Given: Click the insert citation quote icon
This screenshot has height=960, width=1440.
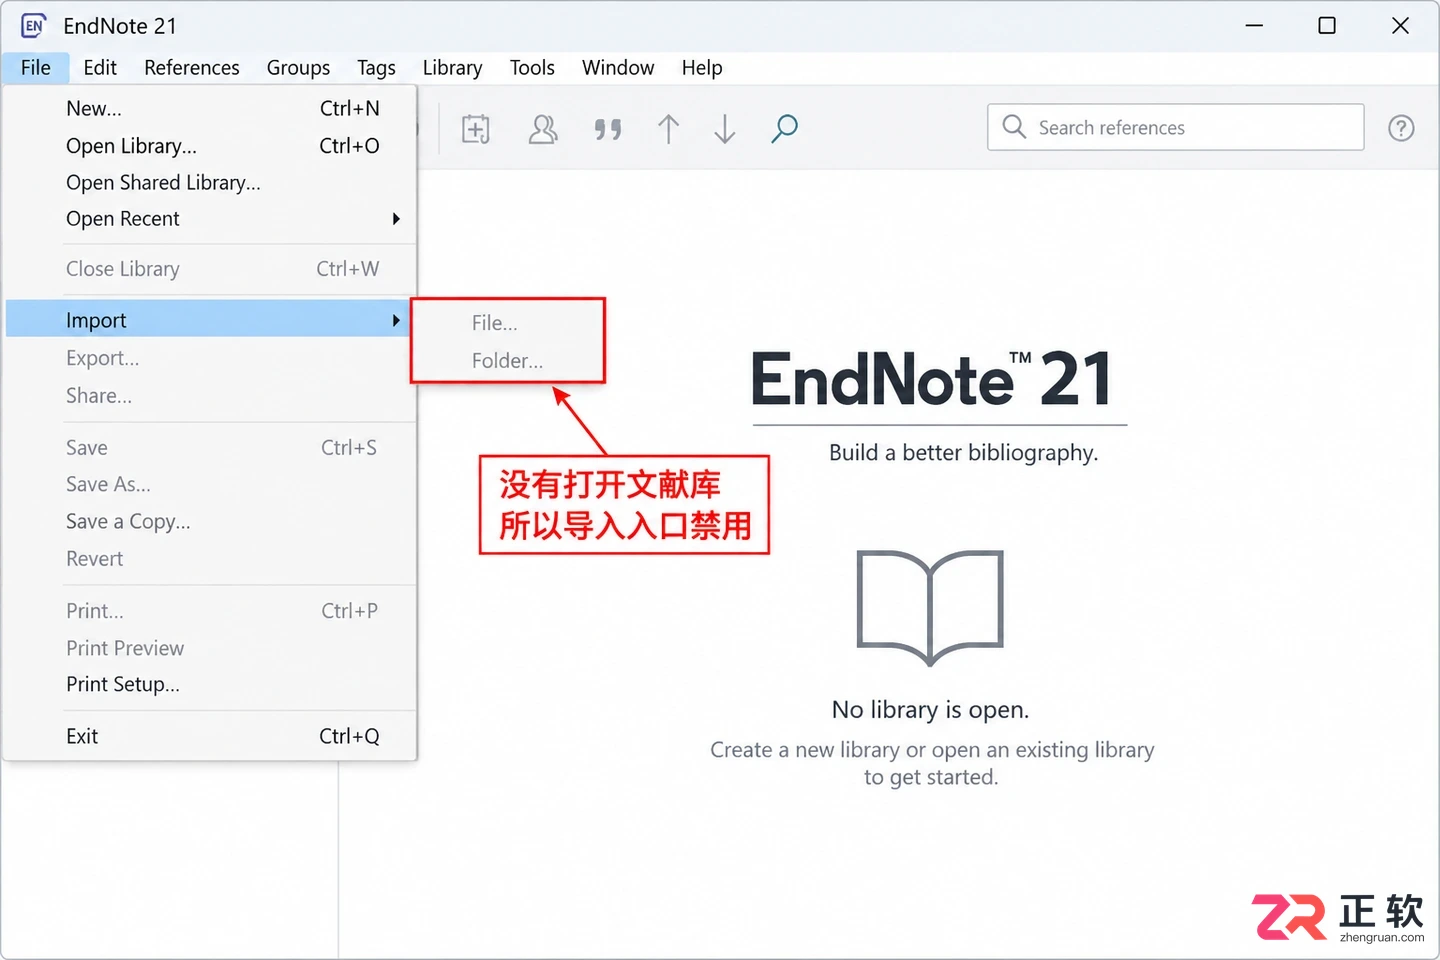Looking at the screenshot, I should click(608, 129).
